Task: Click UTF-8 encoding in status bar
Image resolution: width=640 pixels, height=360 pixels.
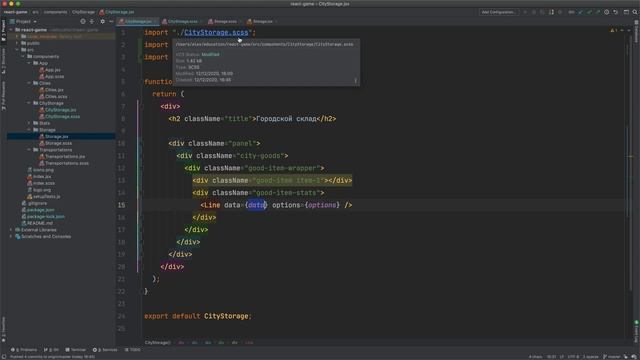Action: 573,357
